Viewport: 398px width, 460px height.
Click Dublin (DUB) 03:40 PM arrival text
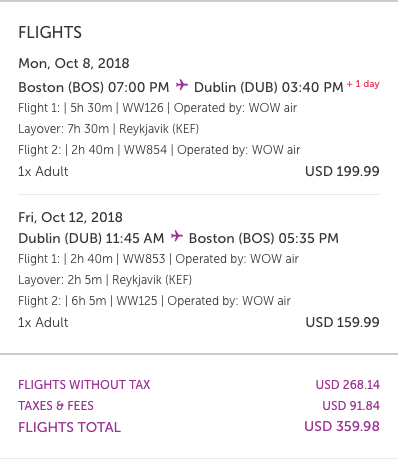269,87
